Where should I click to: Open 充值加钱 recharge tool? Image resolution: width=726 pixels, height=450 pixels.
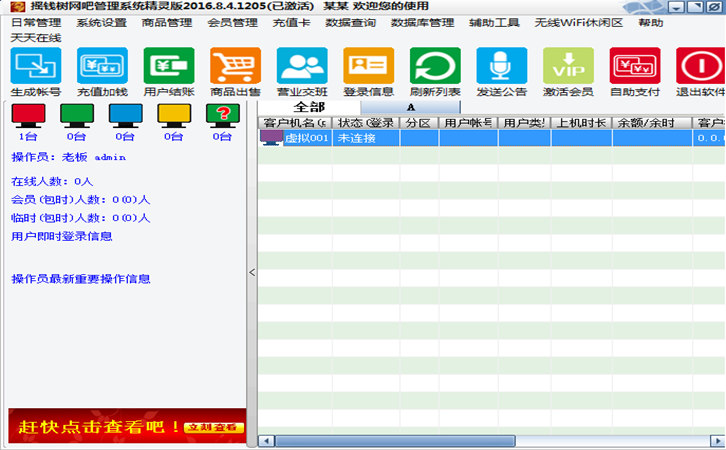(103, 66)
